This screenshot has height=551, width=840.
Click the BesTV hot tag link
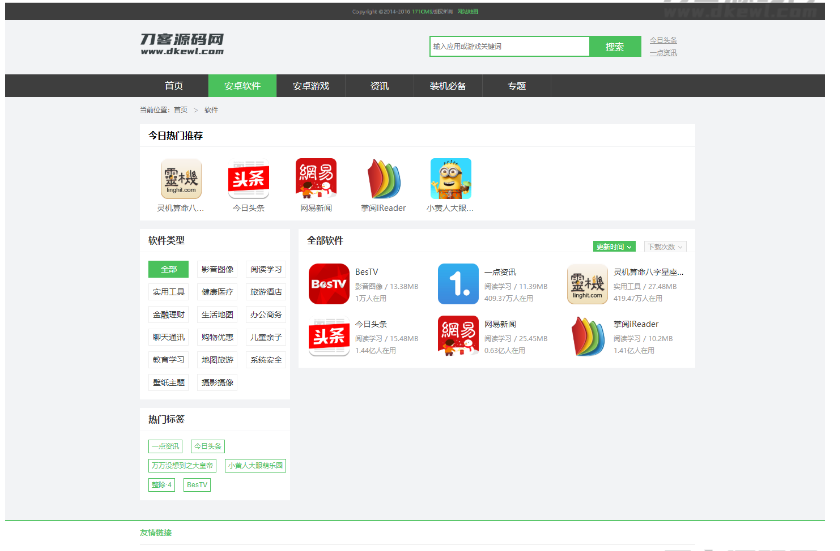click(197, 485)
